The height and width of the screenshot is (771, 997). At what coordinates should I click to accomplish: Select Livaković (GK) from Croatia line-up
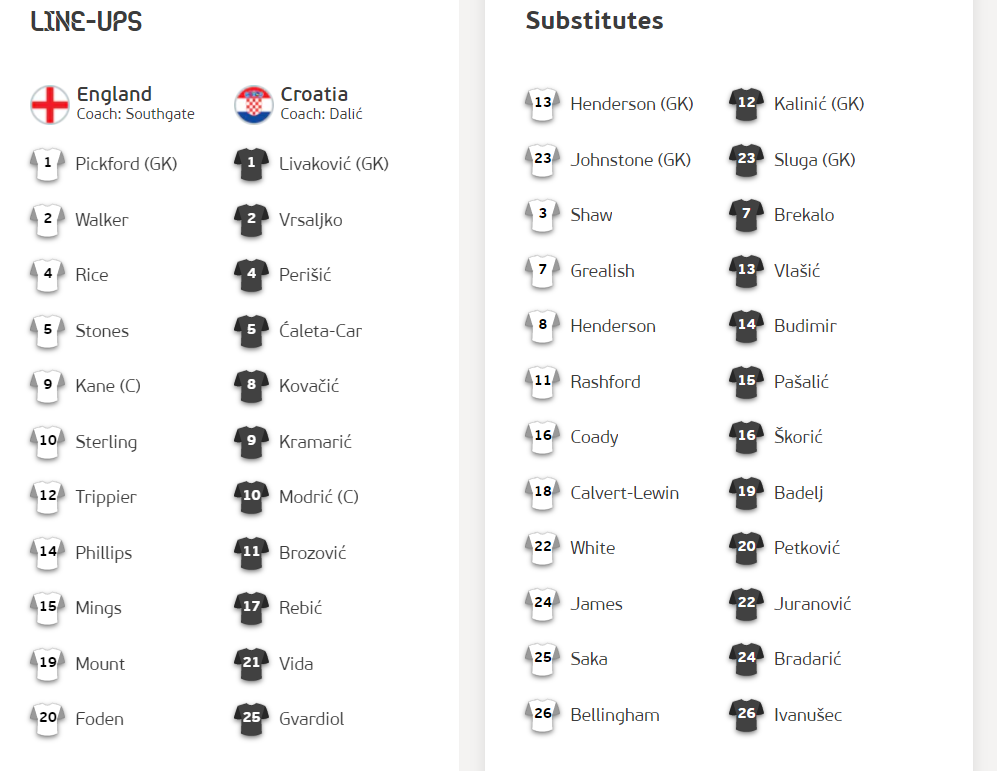point(334,164)
